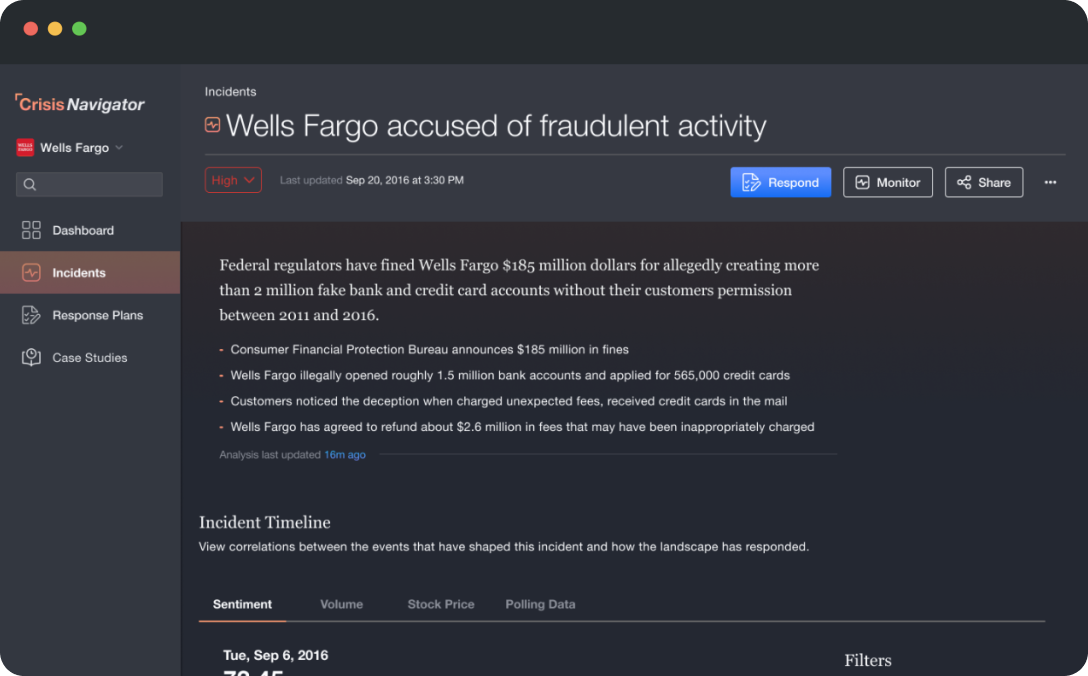1088x676 pixels.
Task: Click the Wells Fargo logo icon
Action: [x=25, y=147]
